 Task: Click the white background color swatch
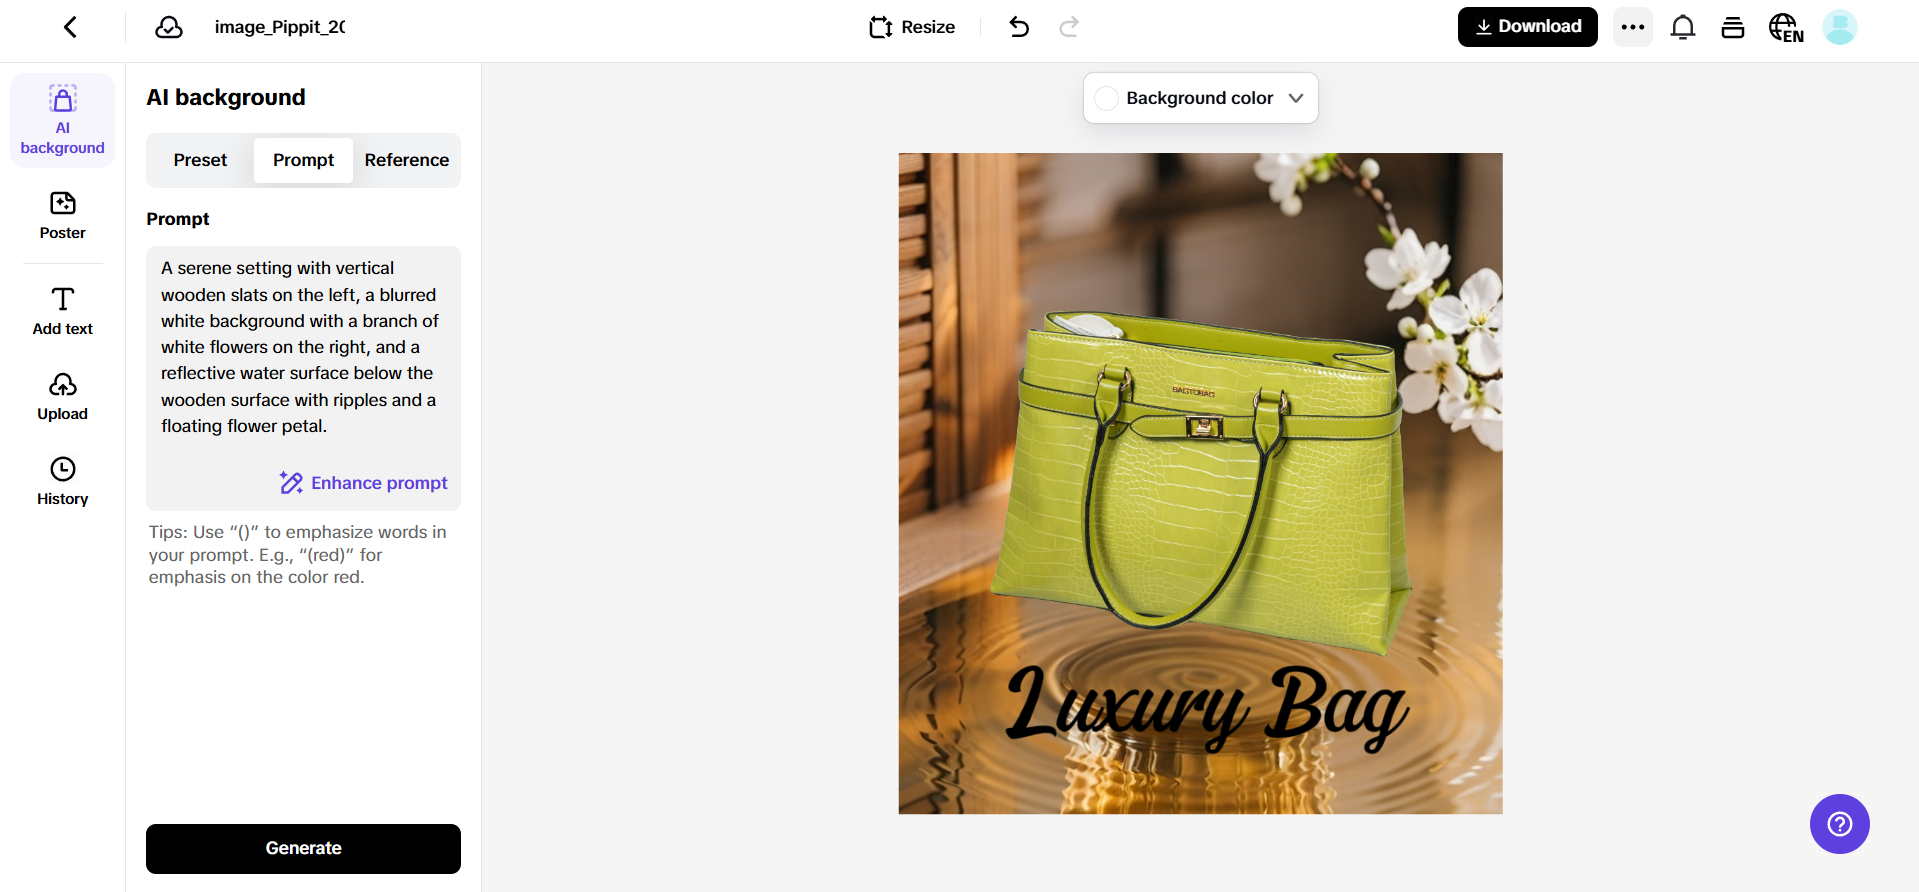[x=1107, y=98]
